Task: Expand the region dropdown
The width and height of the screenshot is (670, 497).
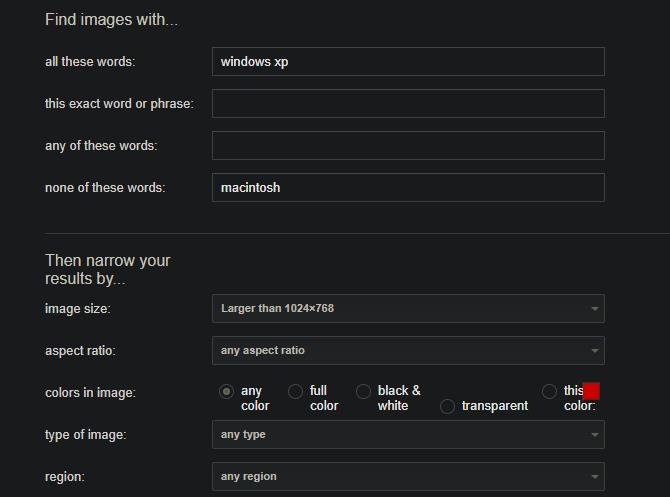Action: tap(407, 476)
